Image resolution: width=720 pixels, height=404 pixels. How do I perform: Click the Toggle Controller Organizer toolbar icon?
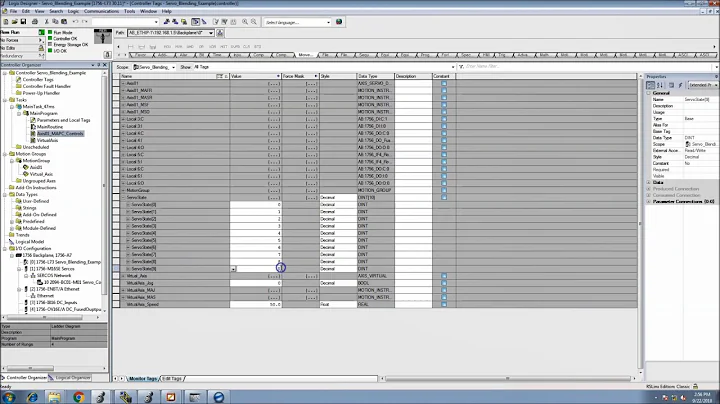pyautogui.click(x=196, y=22)
